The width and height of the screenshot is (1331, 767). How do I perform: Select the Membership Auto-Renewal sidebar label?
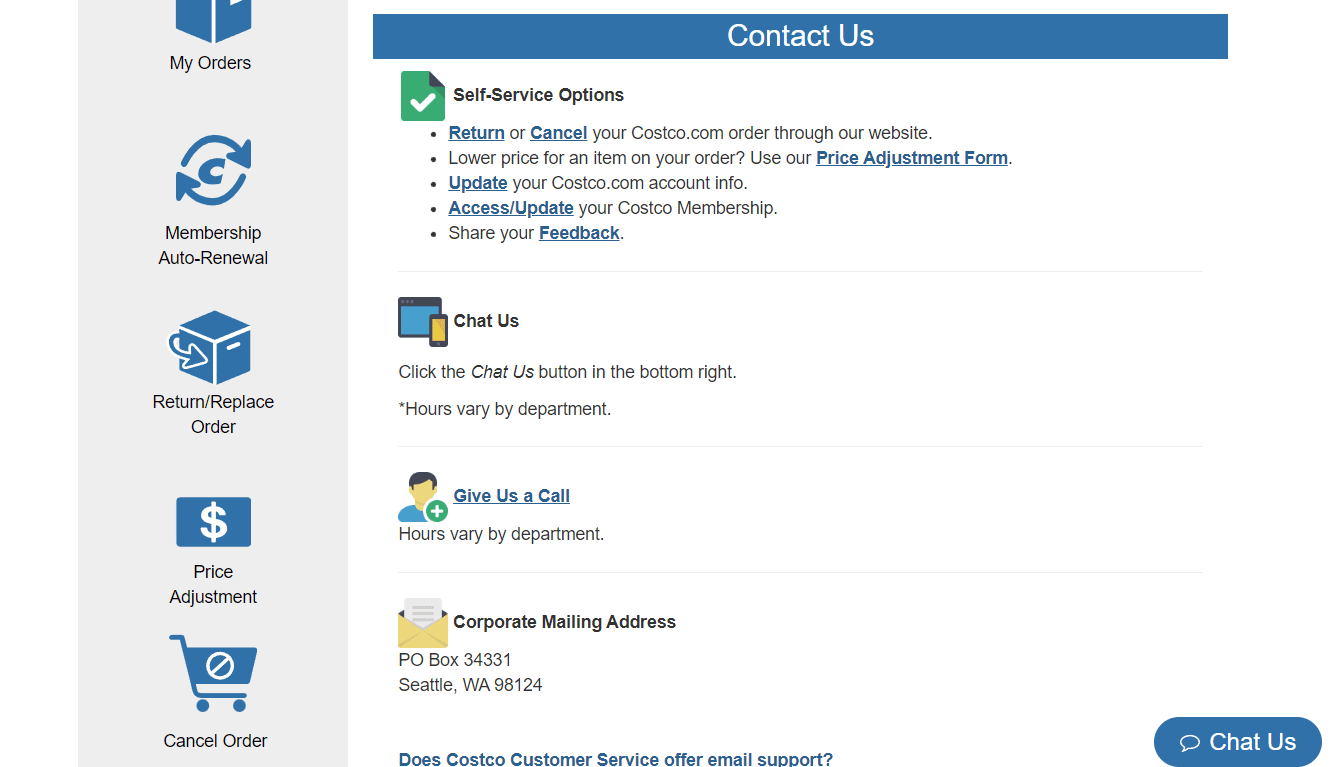(x=213, y=245)
